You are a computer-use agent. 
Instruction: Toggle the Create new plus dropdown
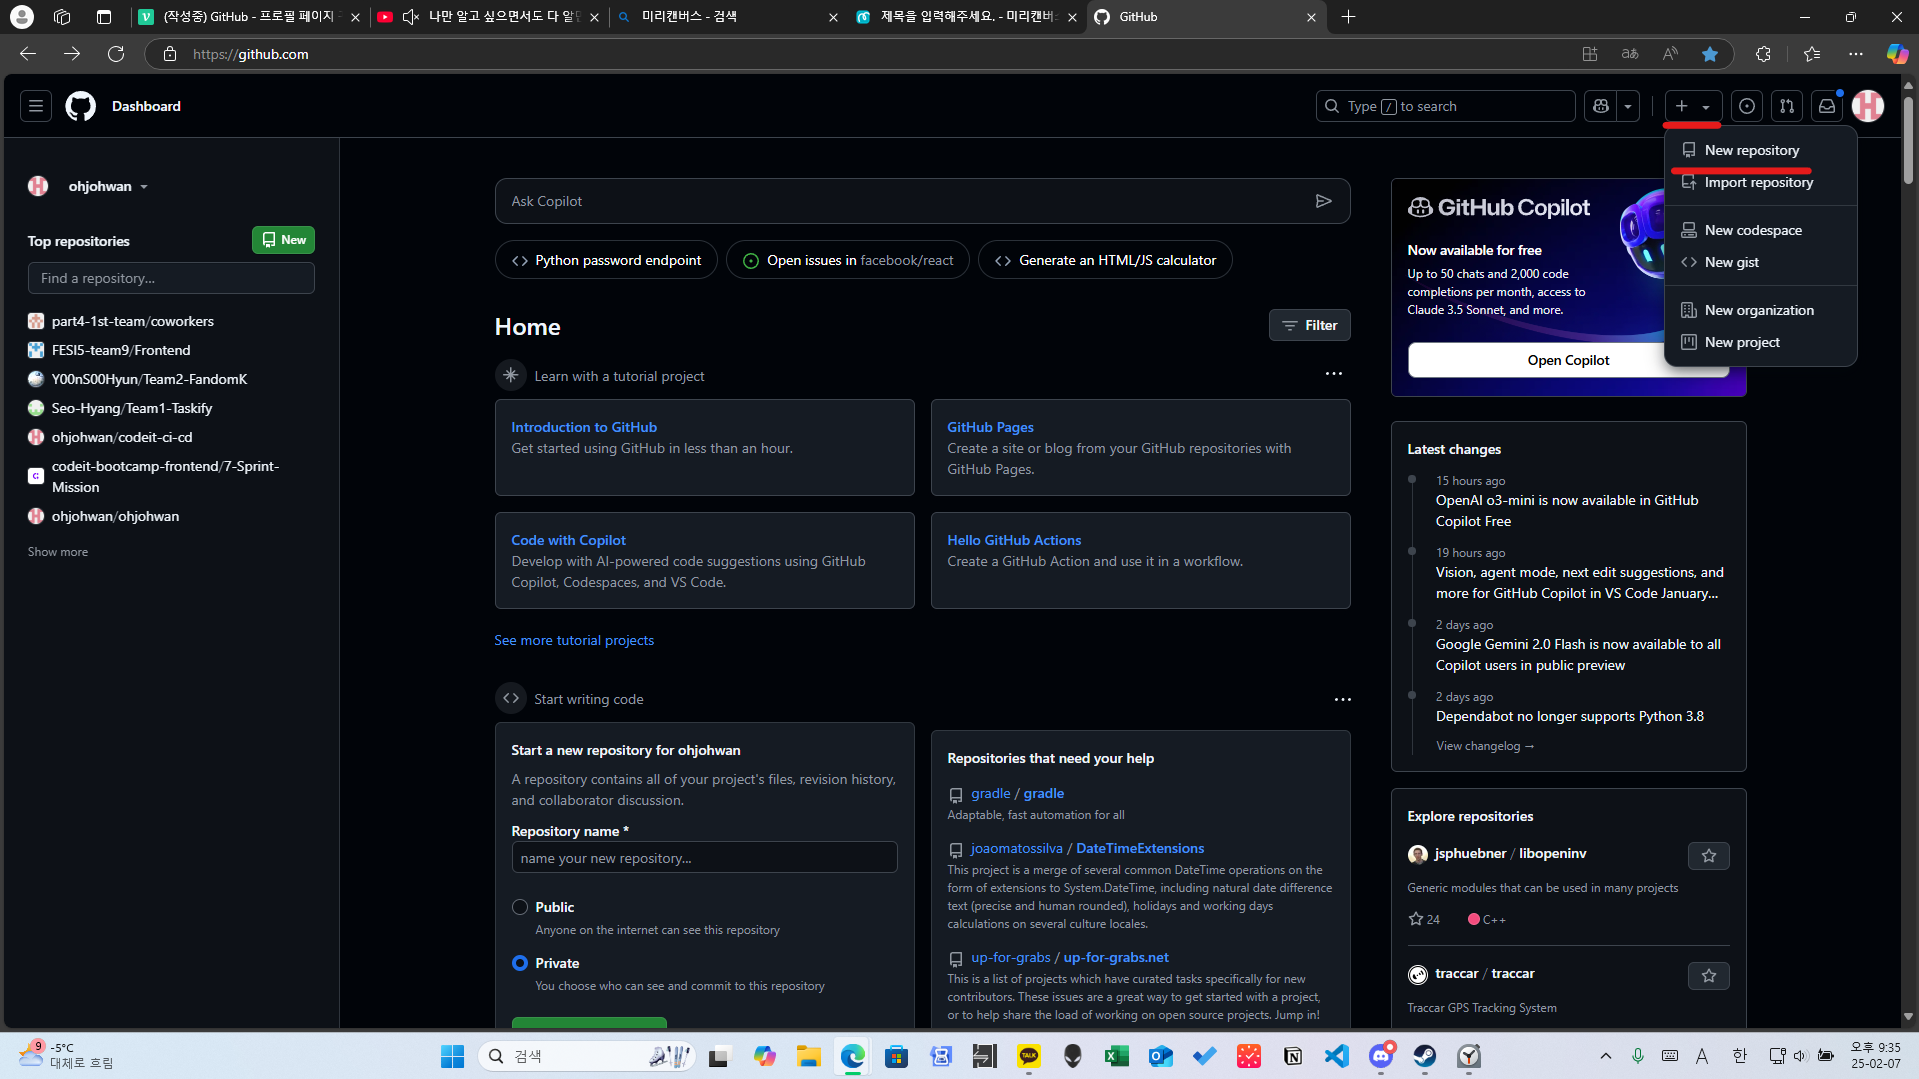(1692, 106)
